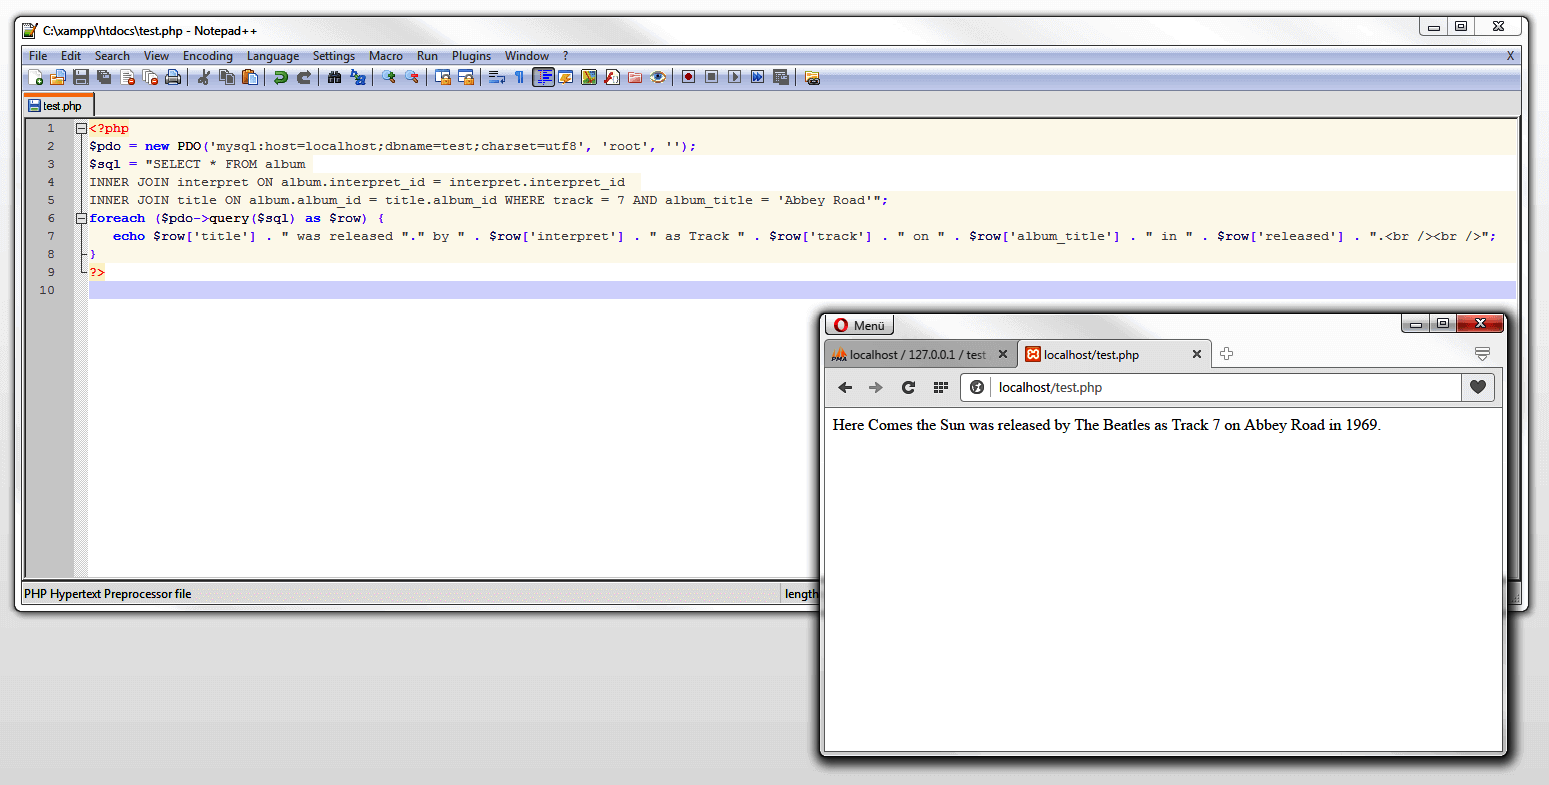Open the tab menu icon at Opera's right edge
The height and width of the screenshot is (785, 1549).
[1482, 353]
